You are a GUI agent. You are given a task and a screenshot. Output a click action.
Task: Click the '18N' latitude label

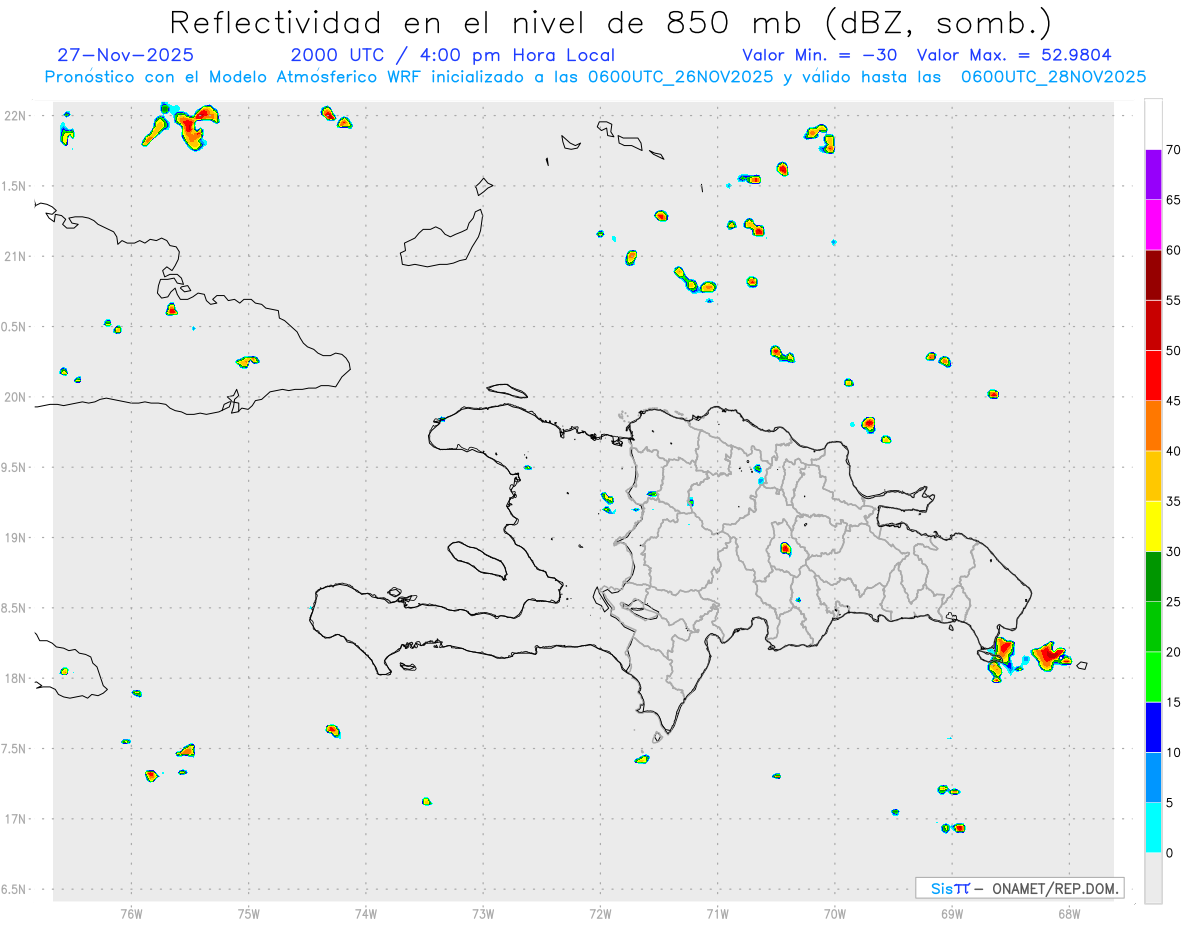(x=16, y=679)
